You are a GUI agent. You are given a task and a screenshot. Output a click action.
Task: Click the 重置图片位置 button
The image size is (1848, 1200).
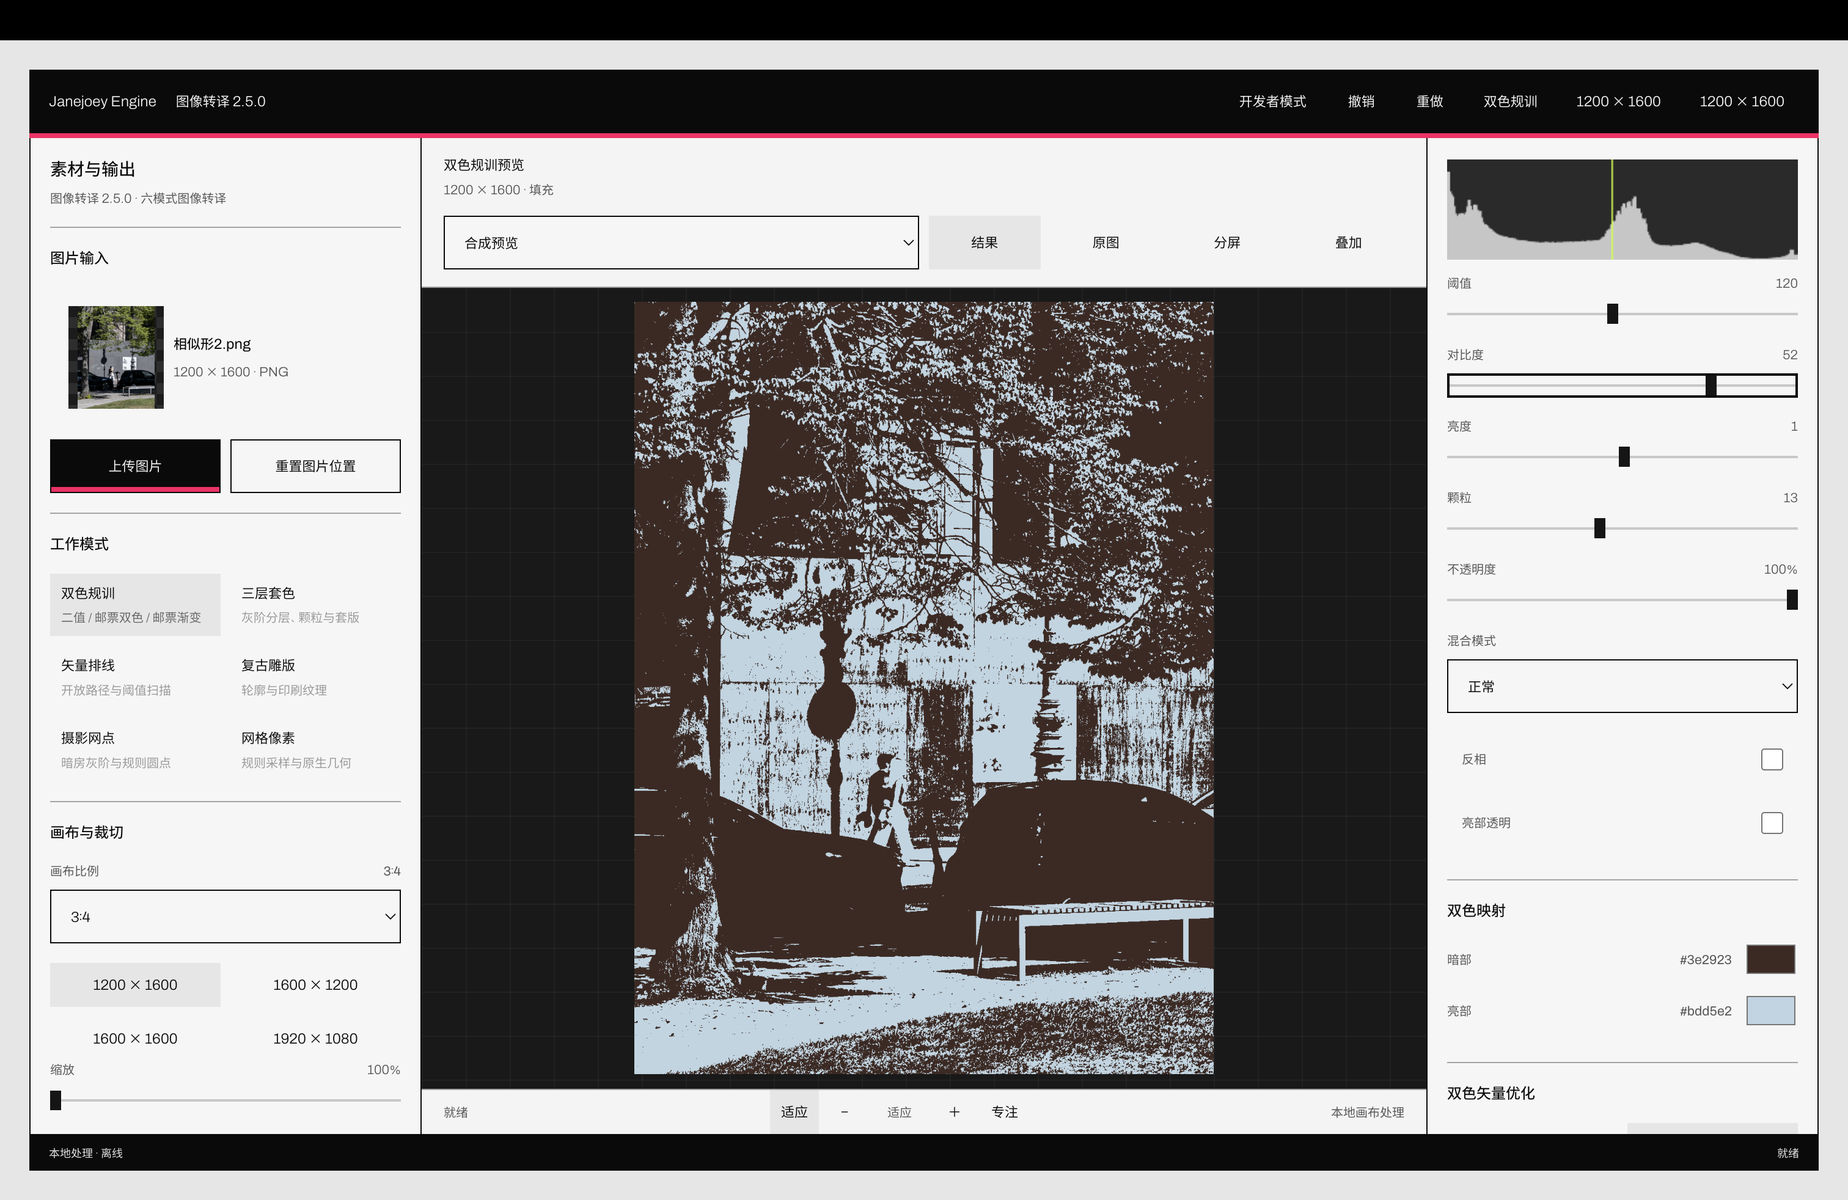click(x=315, y=466)
